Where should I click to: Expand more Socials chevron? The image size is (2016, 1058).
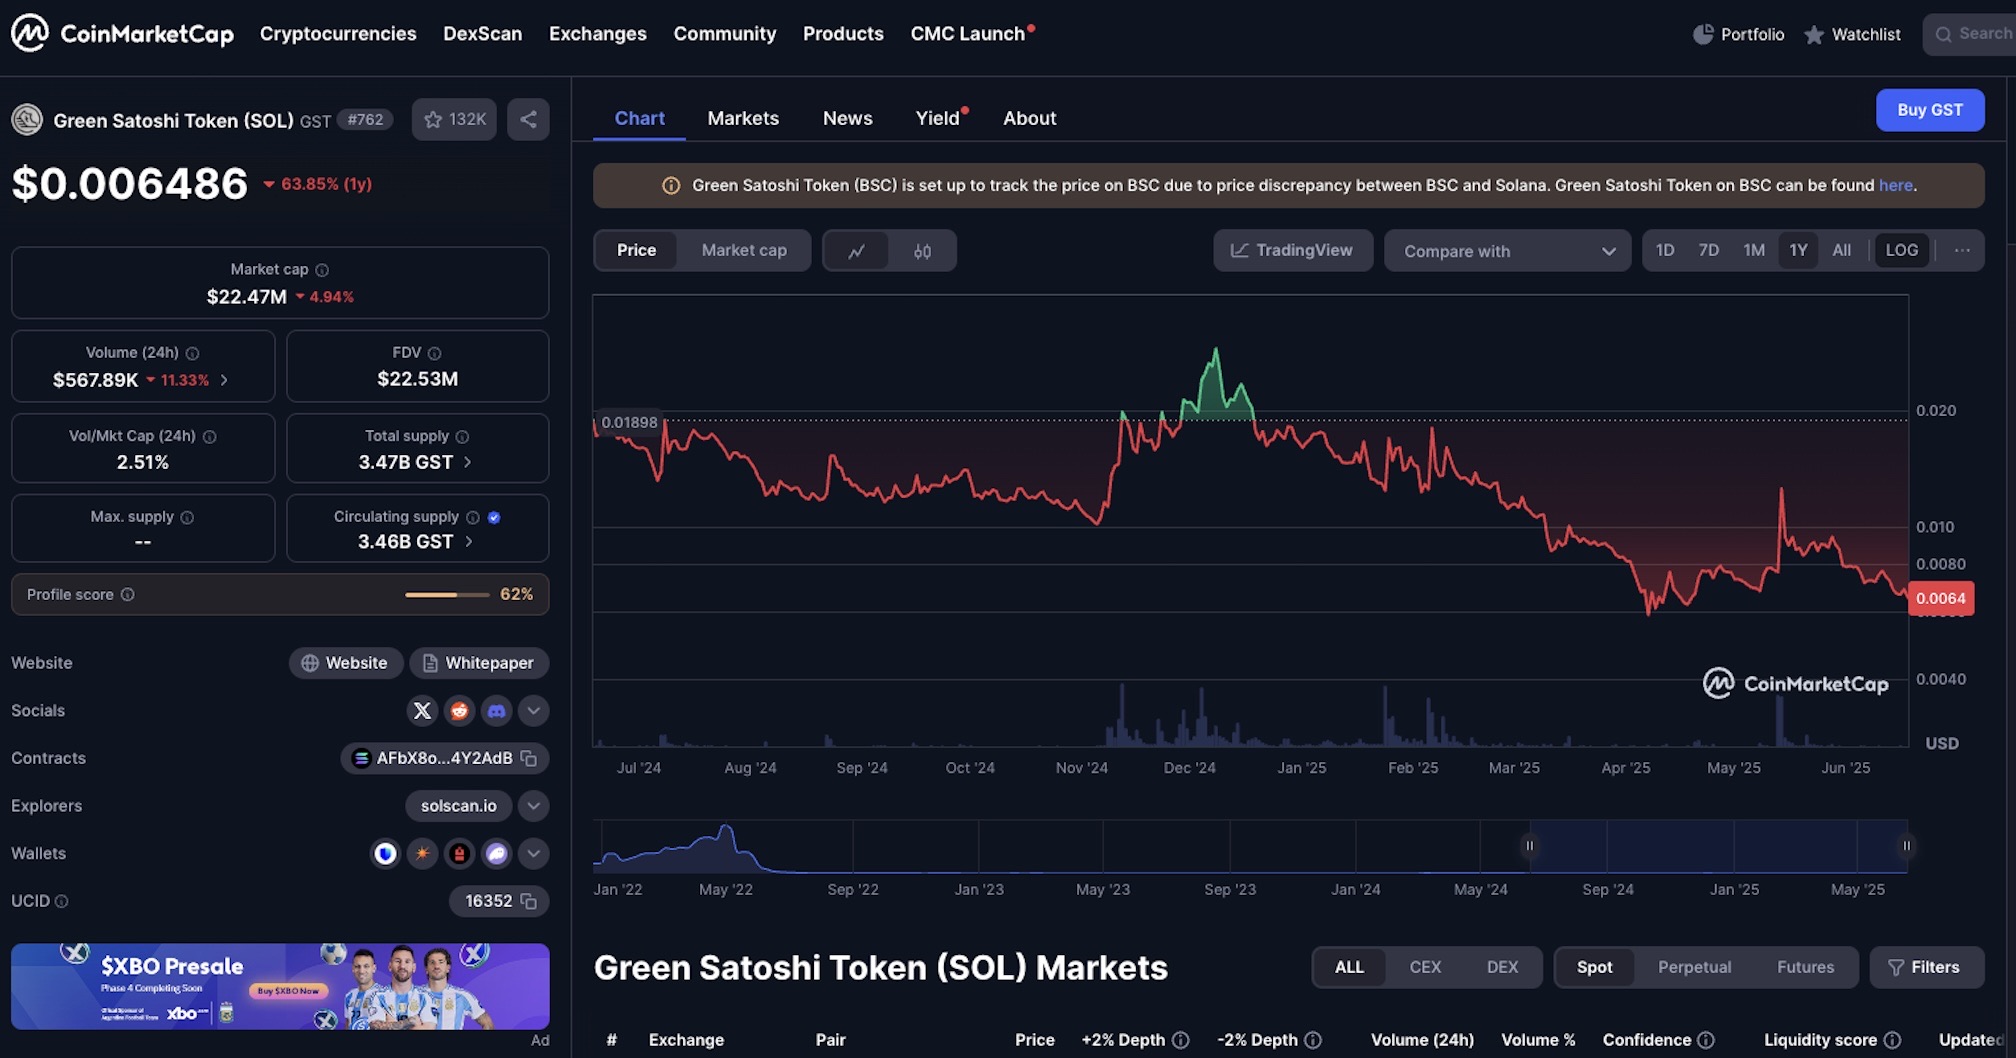point(533,711)
